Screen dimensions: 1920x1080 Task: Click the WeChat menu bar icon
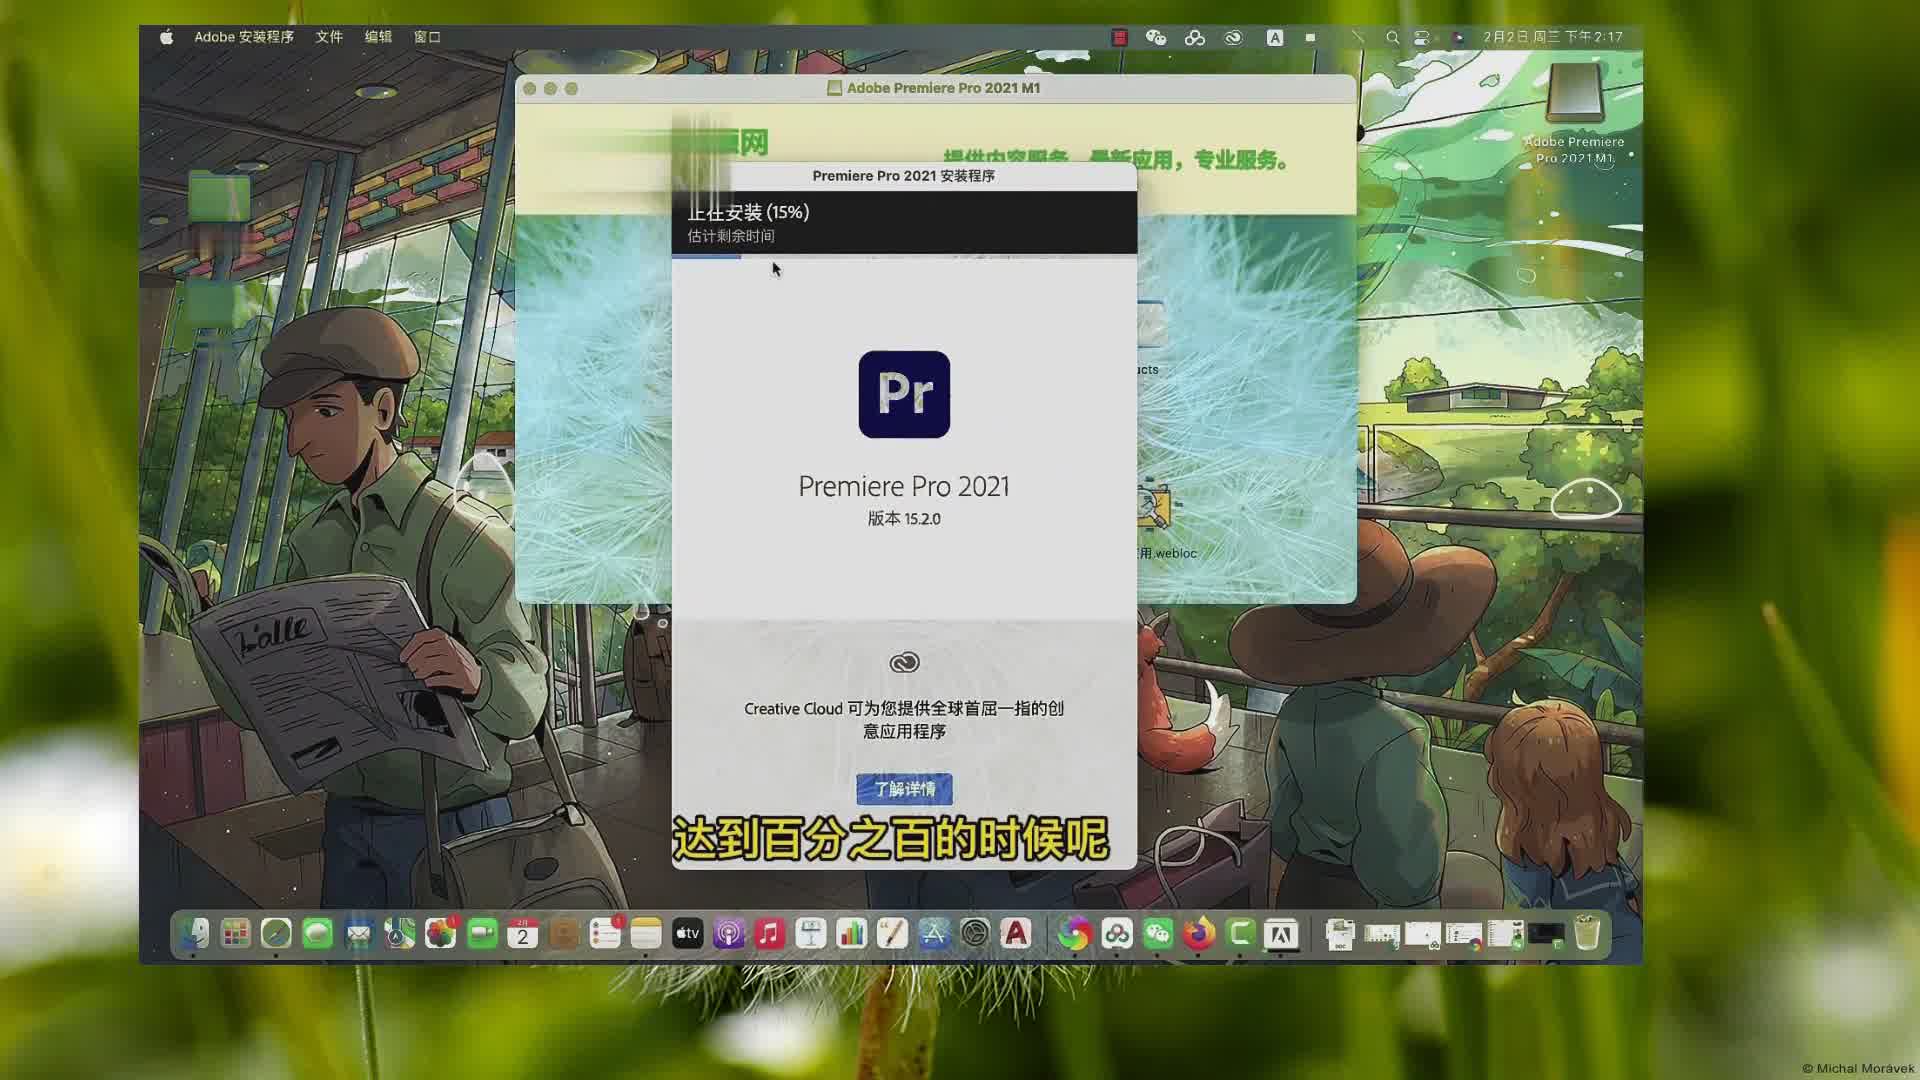click(x=1156, y=37)
